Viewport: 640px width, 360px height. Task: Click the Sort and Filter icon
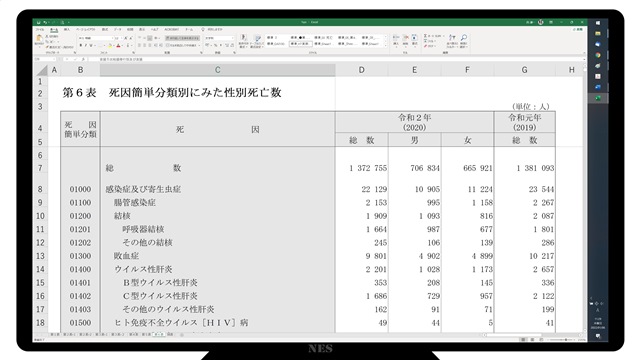point(452,38)
